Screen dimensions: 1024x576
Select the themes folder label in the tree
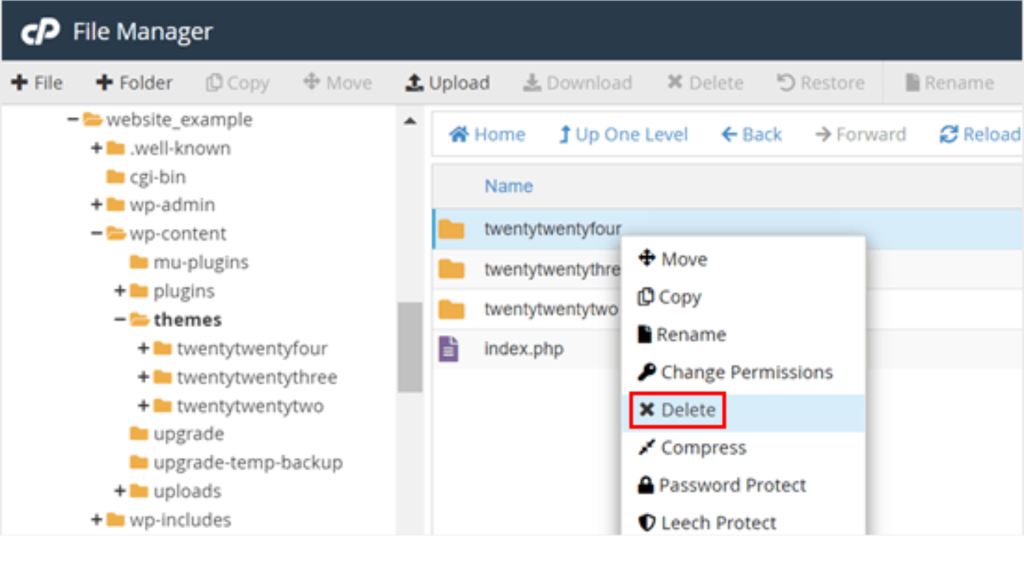point(187,320)
